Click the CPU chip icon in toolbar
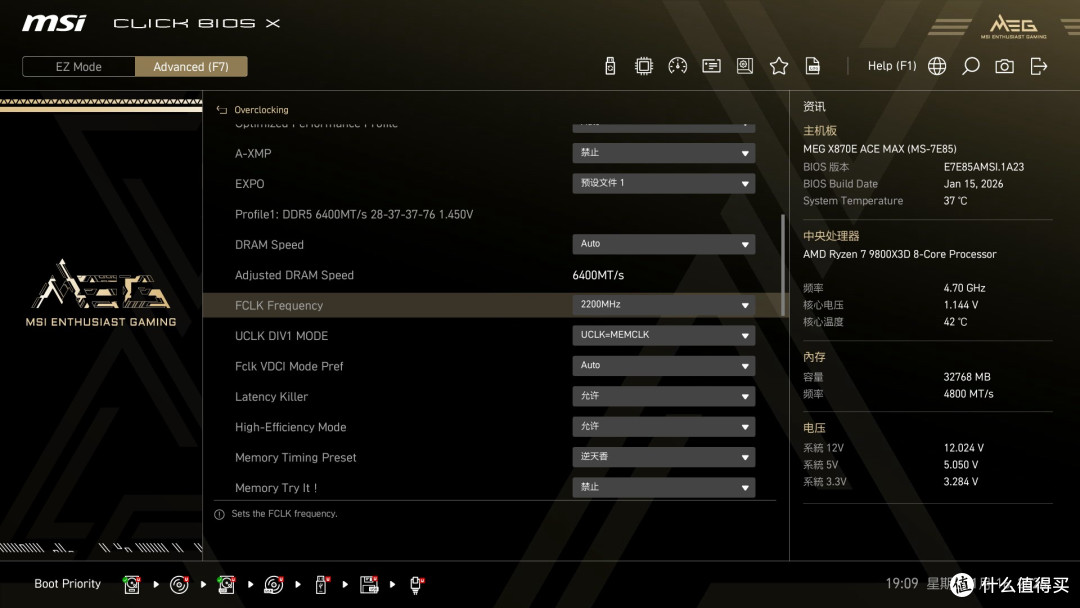 point(643,66)
